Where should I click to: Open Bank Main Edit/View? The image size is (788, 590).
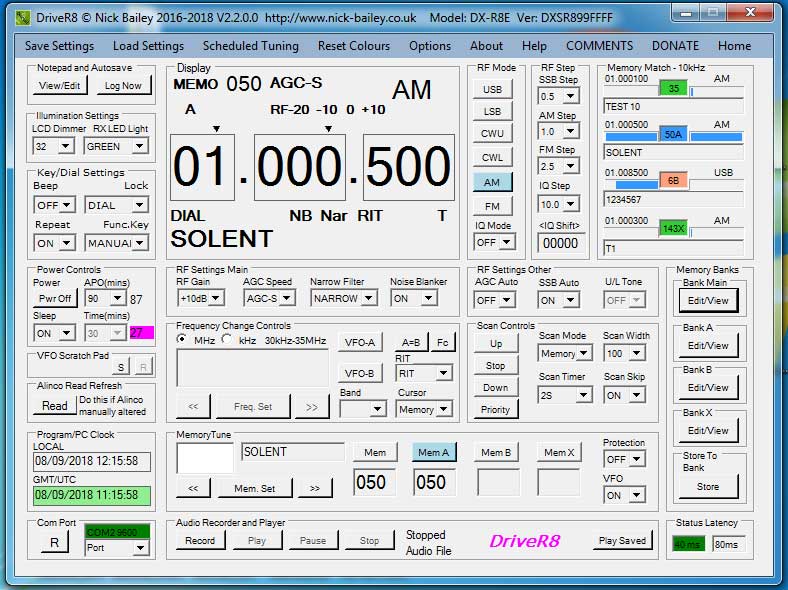tap(708, 301)
